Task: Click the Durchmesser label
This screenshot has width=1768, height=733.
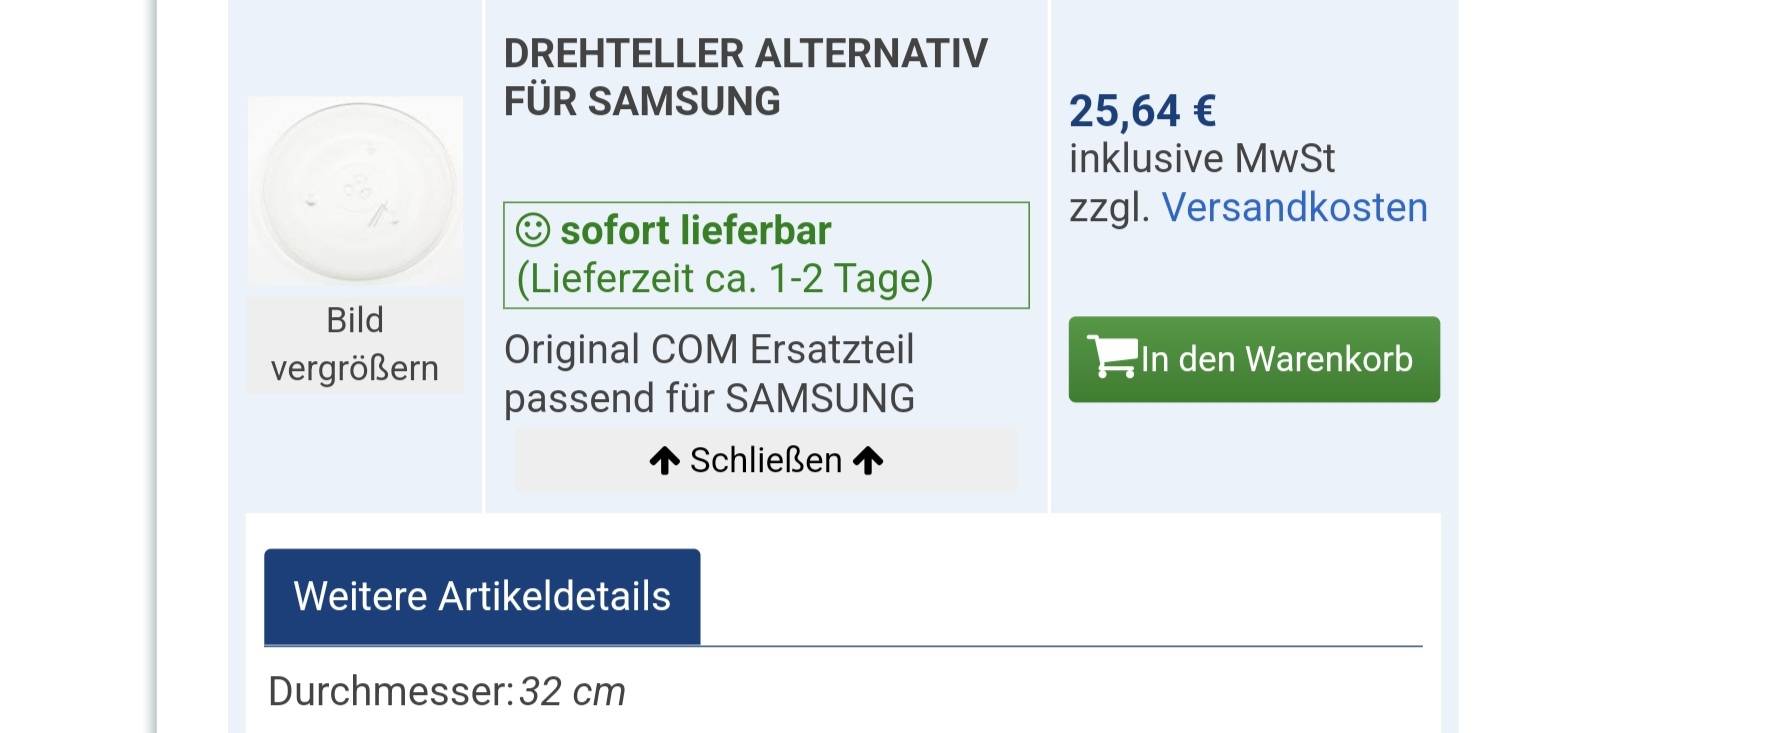Action: tap(391, 691)
